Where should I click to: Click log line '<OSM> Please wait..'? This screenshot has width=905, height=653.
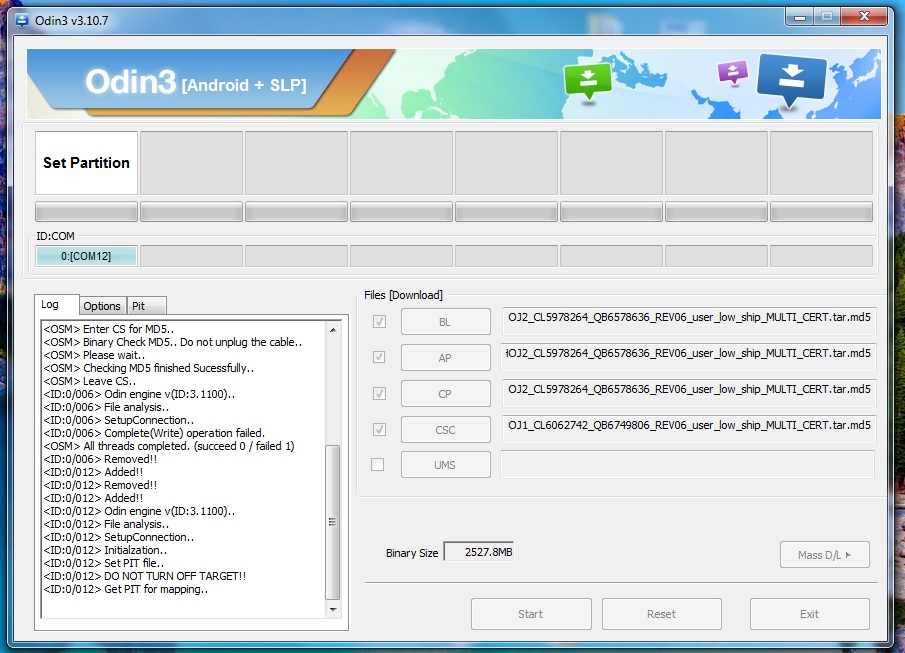coord(95,355)
